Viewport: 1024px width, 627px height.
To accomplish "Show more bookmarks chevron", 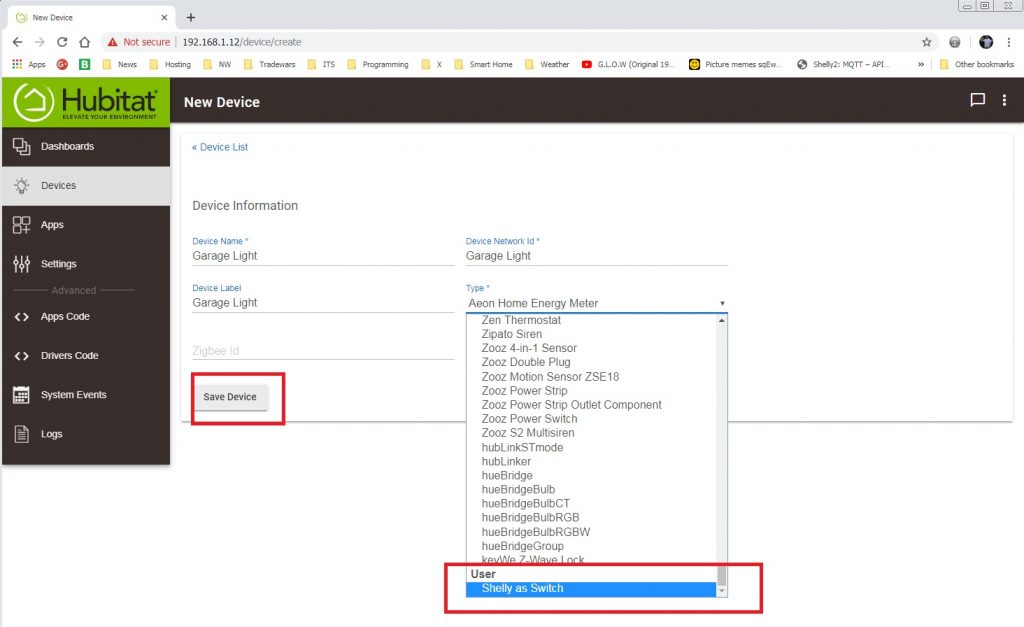I will (921, 64).
